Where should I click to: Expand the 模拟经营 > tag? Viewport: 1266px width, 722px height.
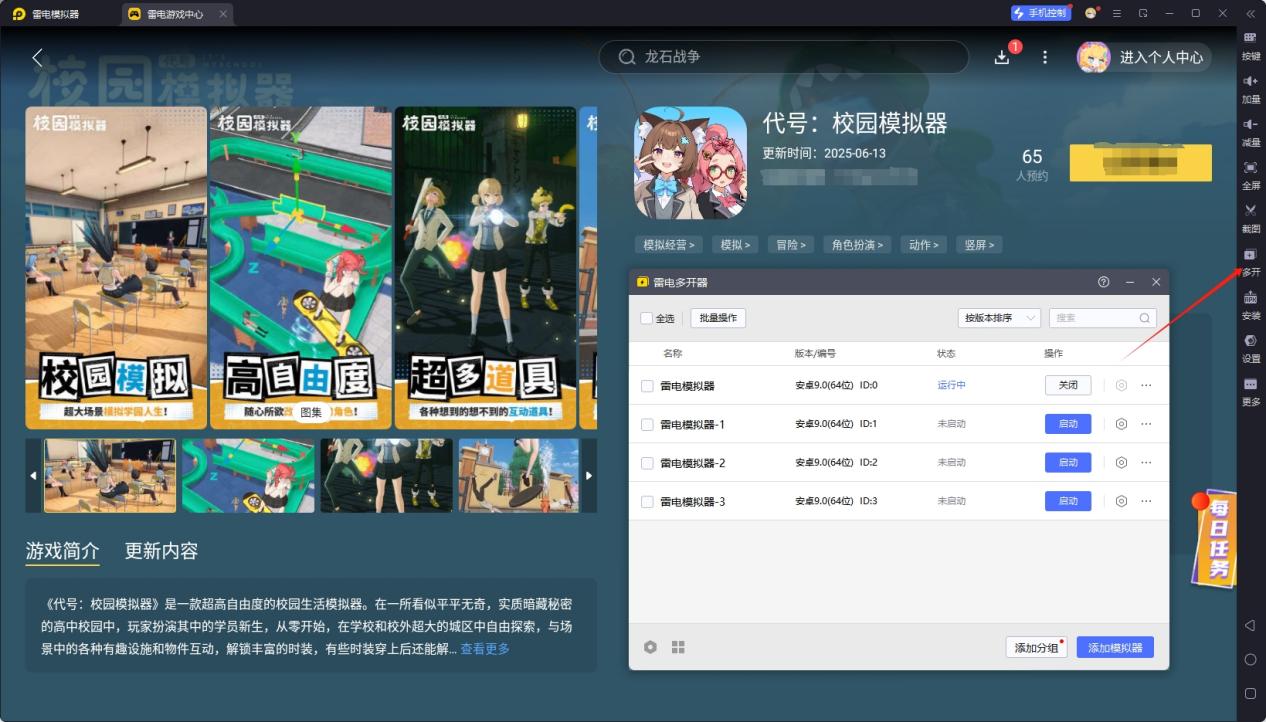pos(669,245)
